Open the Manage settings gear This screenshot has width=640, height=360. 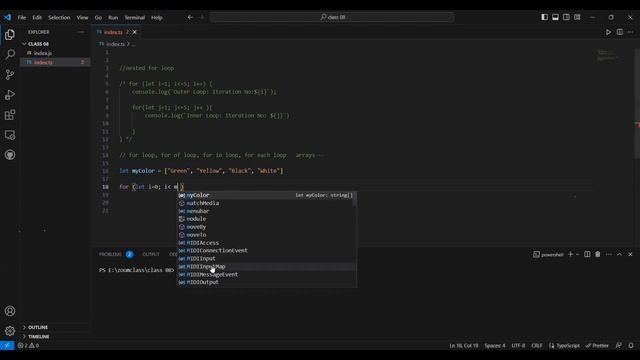pyautogui.click(x=10, y=331)
